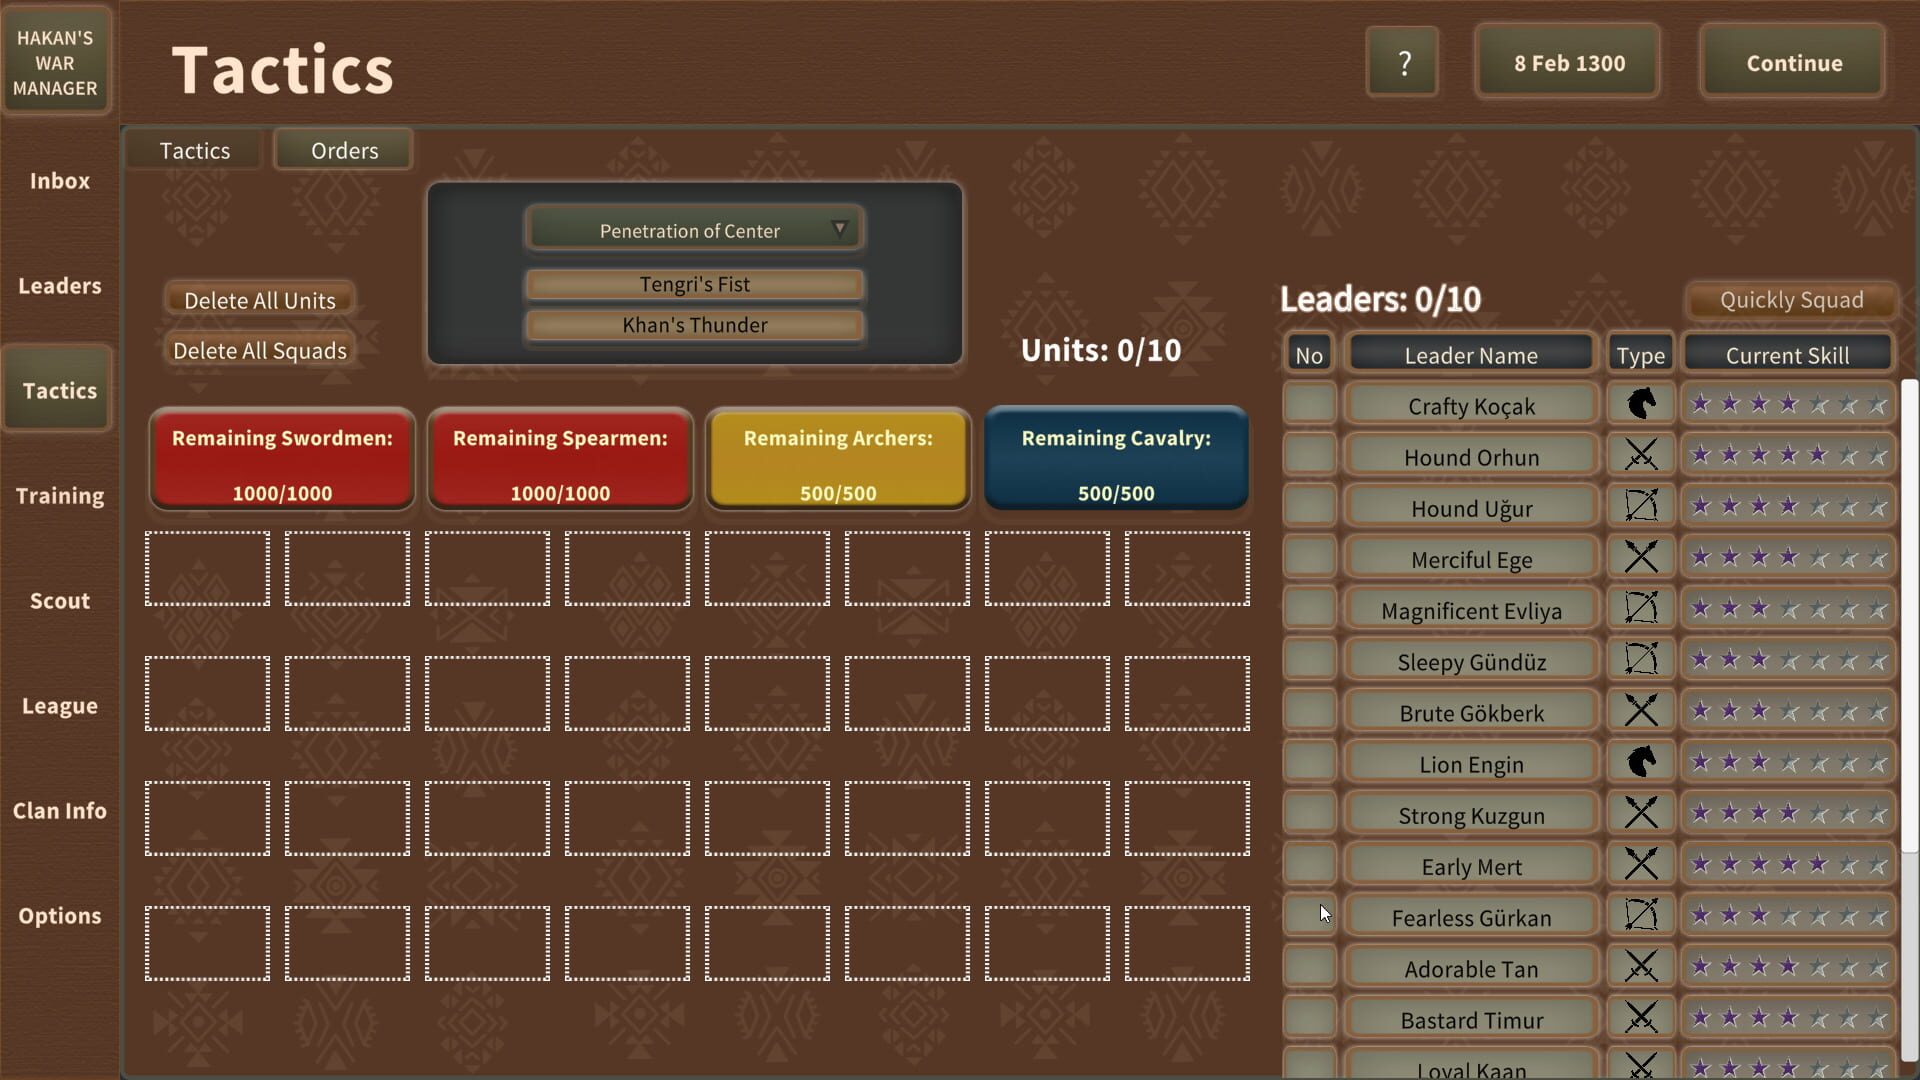Sort the list by the Type header
1920x1080 pixels.
click(x=1640, y=355)
